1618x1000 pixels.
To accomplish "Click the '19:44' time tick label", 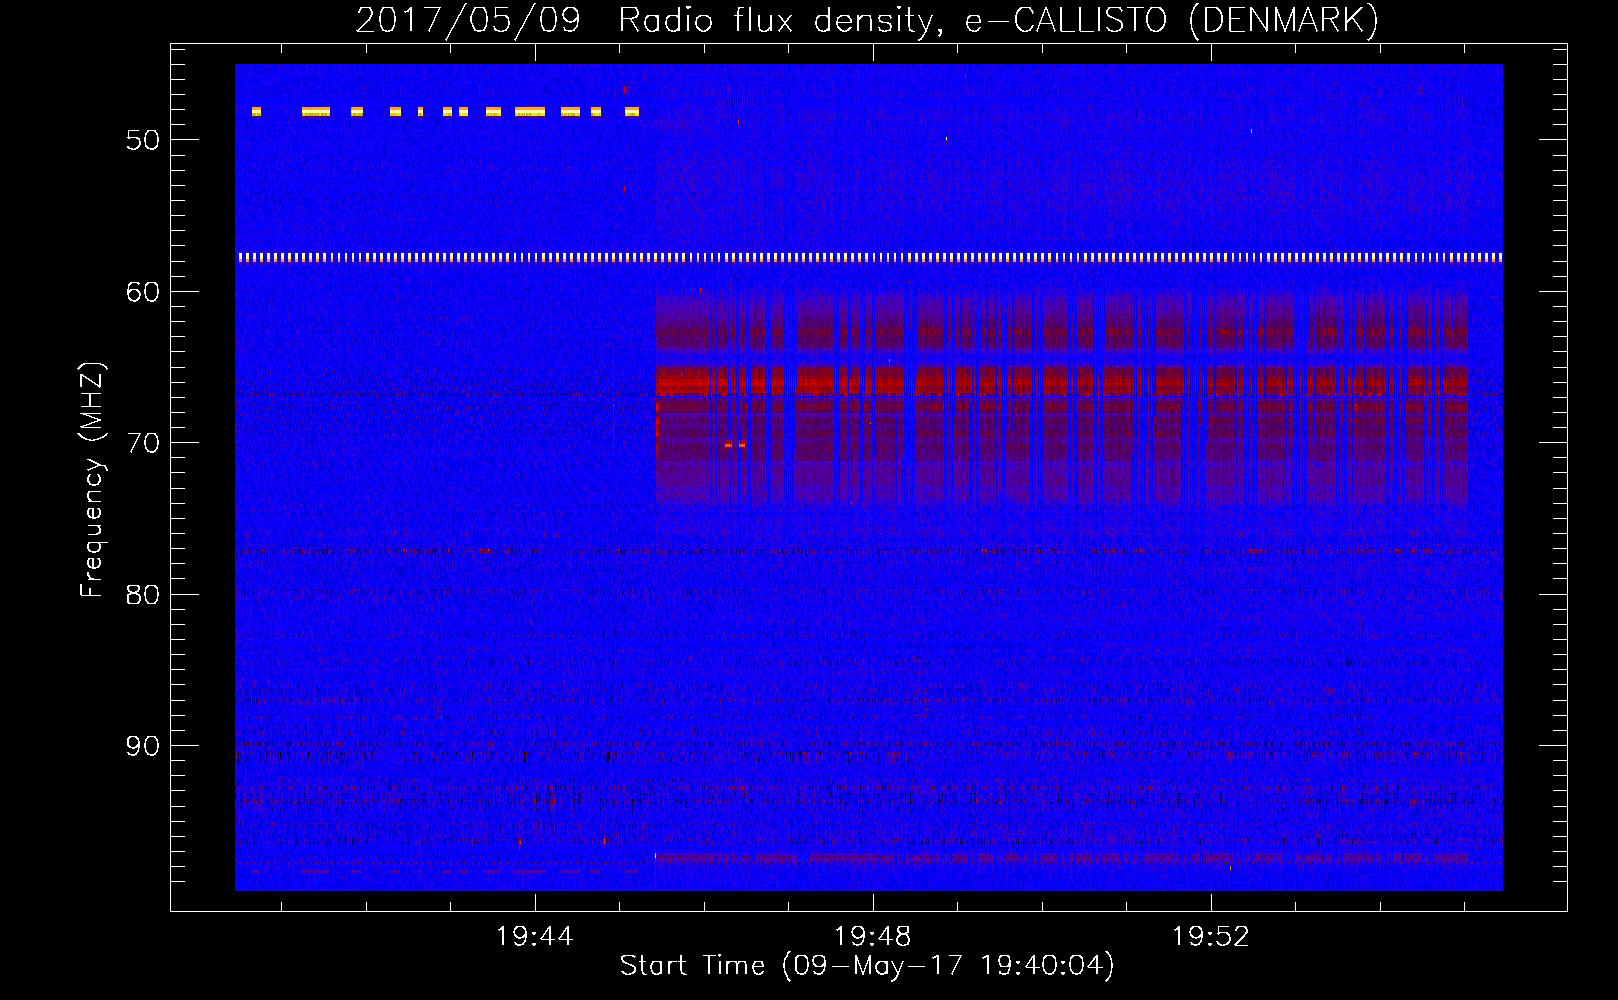I will pyautogui.click(x=534, y=937).
